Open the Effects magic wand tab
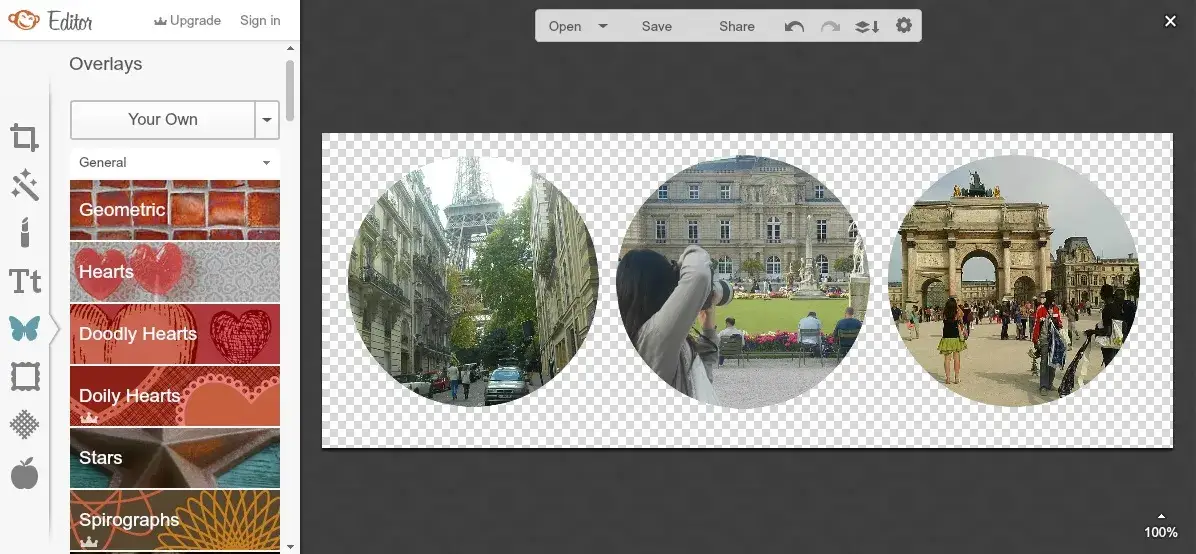The width and height of the screenshot is (1196, 554). click(24, 185)
